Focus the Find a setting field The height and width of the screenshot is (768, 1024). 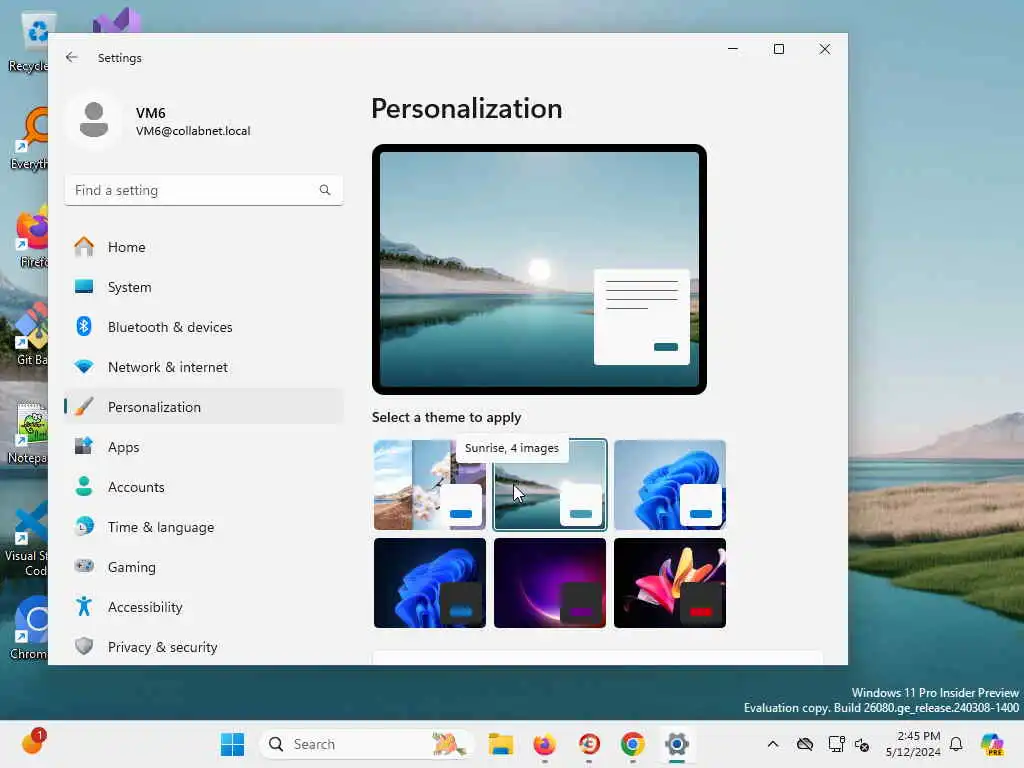[204, 190]
